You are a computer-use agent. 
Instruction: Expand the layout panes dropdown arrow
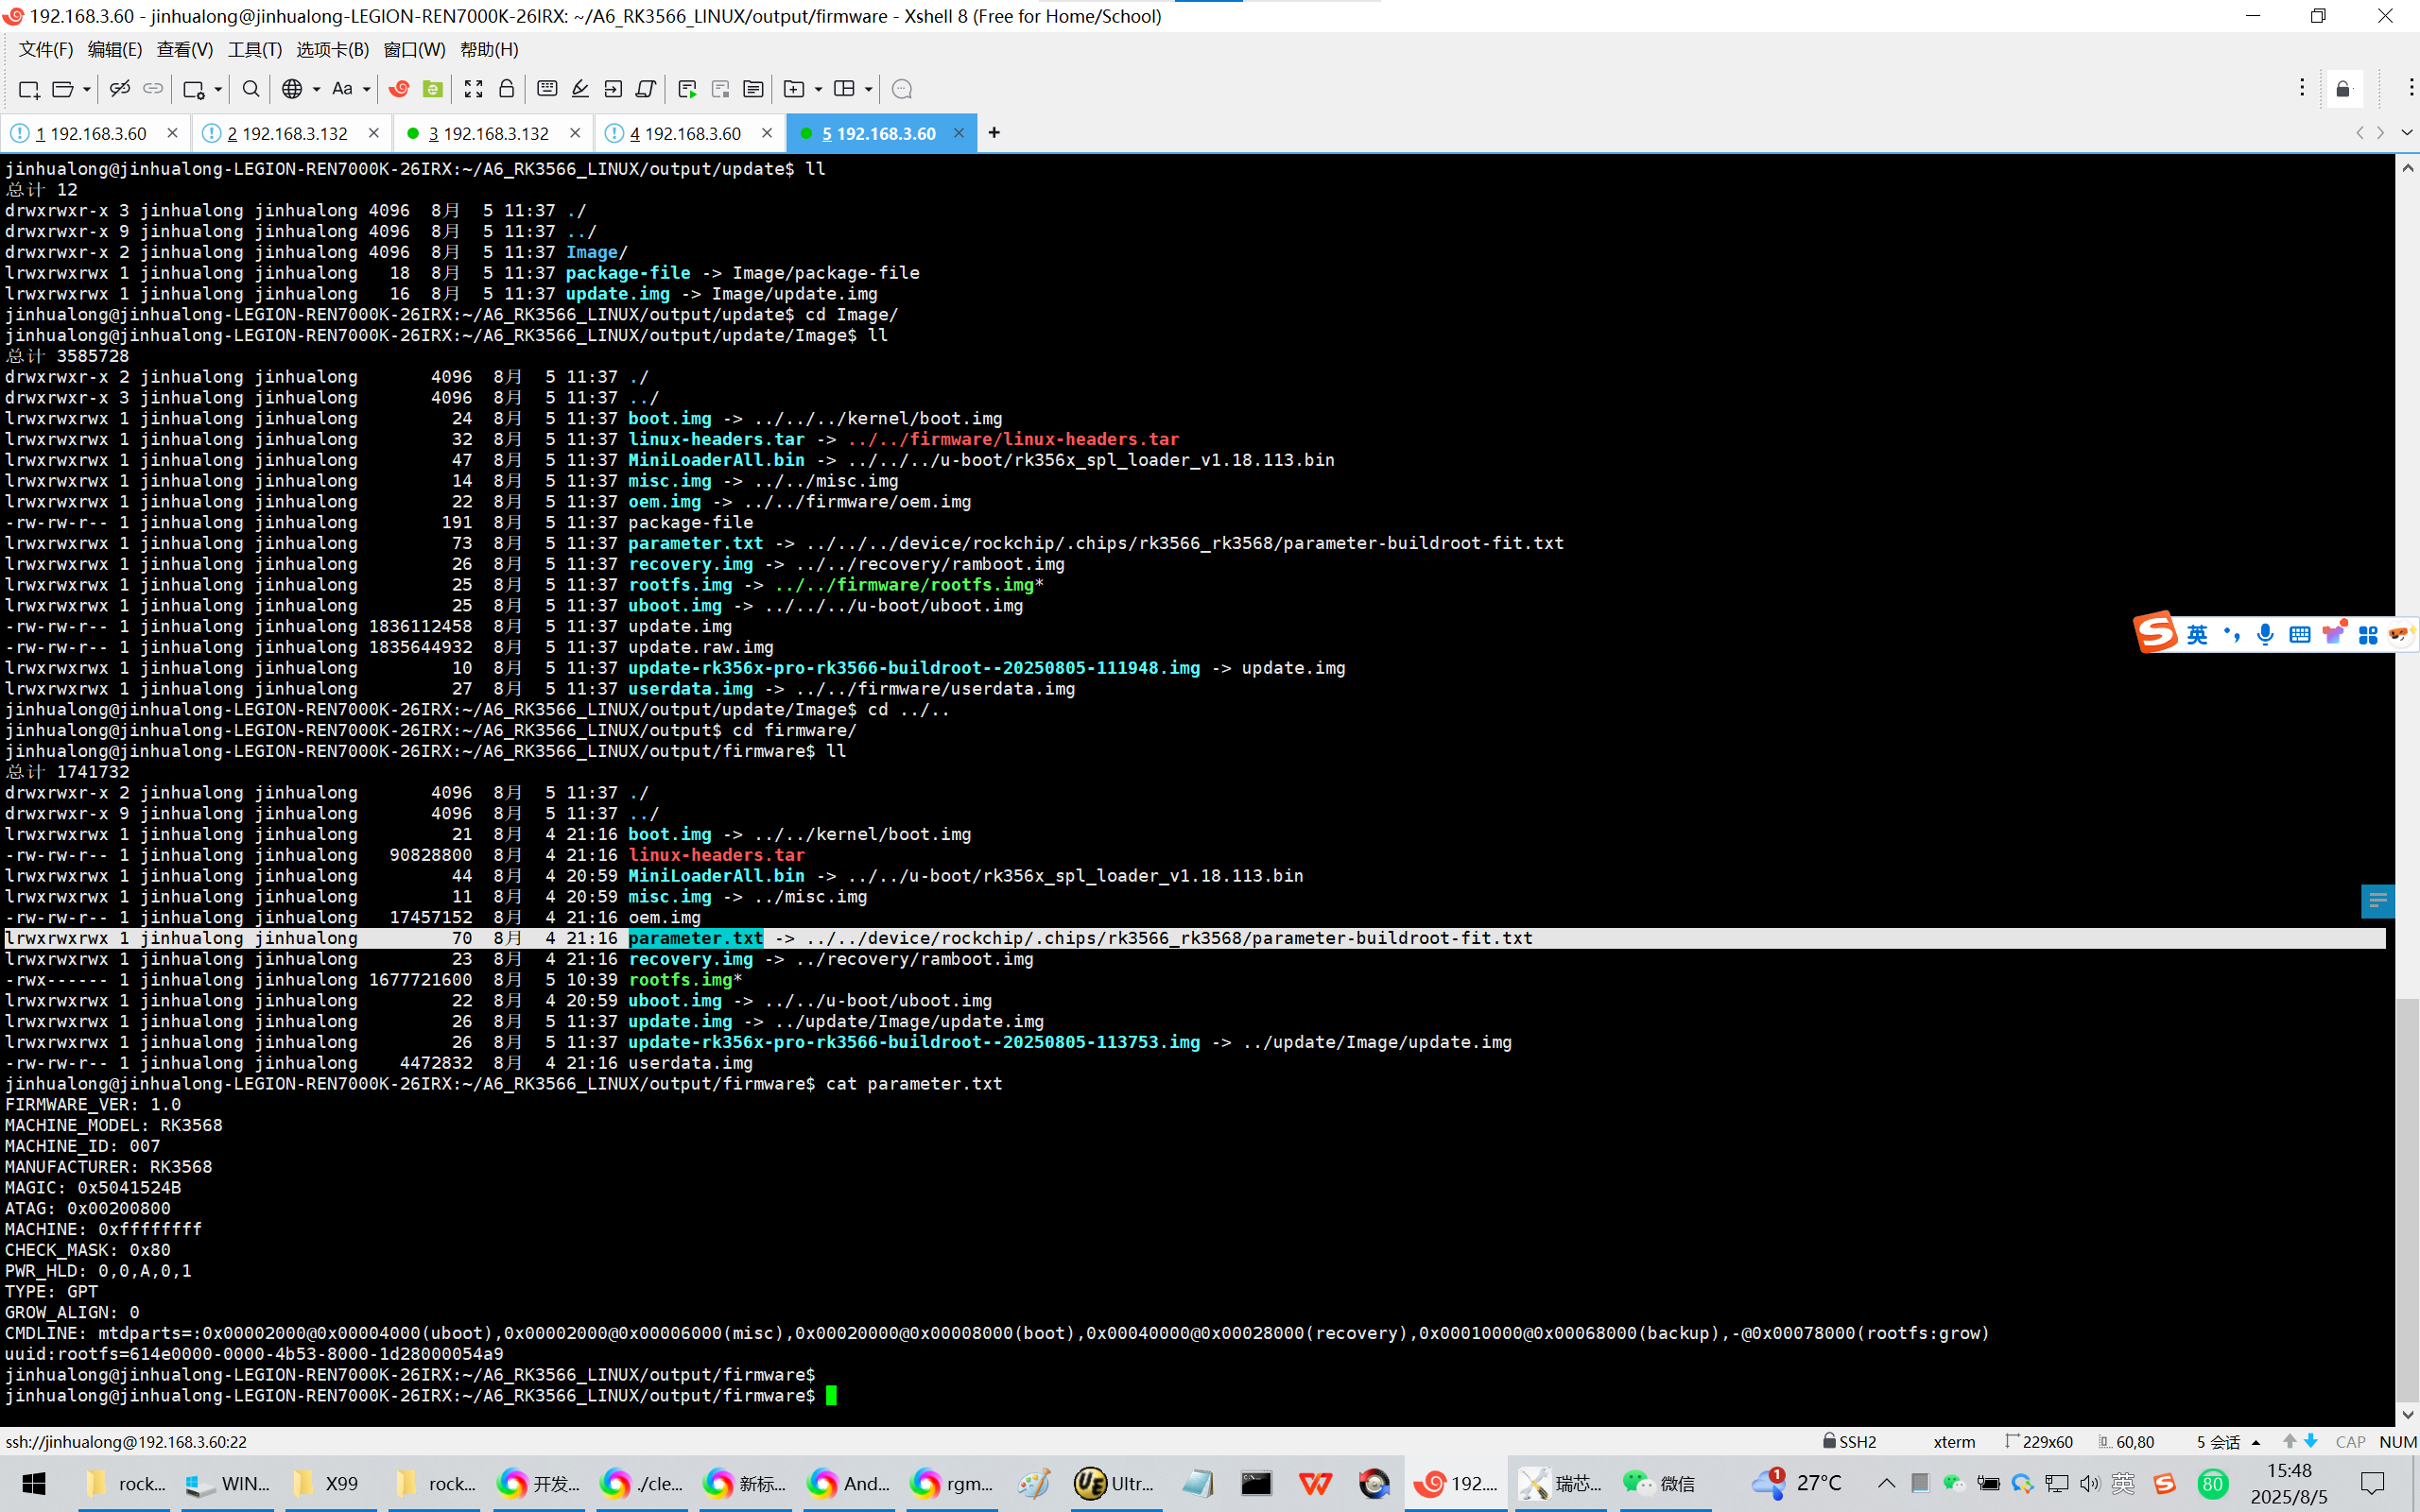868,90
